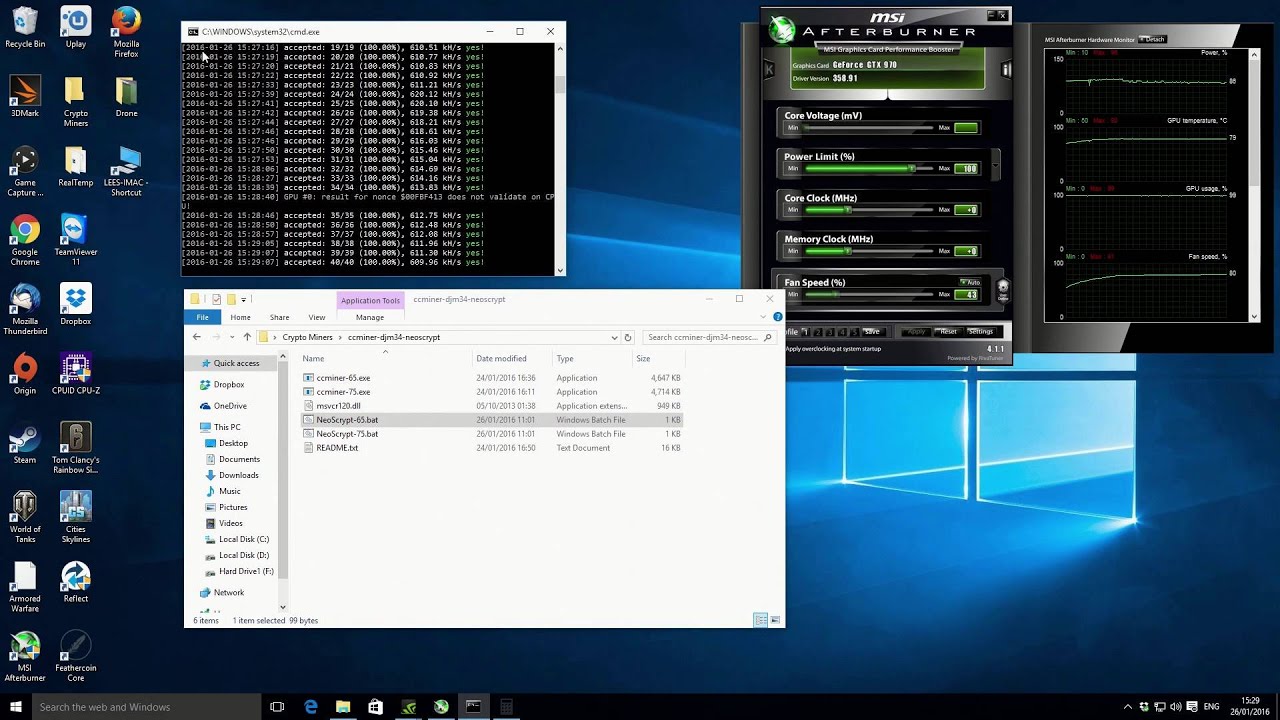Open CPUID CPU-Z desktop shortcut
This screenshot has height=720, width=1280.
76,374
